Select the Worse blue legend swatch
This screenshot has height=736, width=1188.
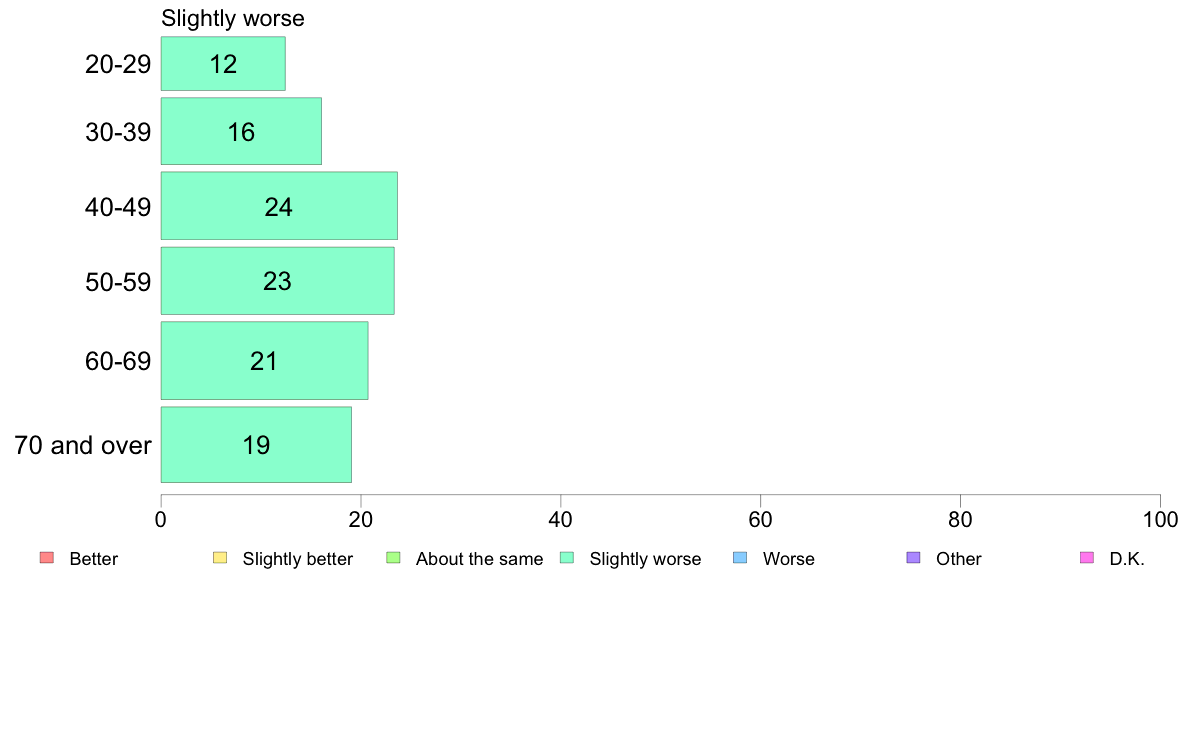click(x=740, y=558)
